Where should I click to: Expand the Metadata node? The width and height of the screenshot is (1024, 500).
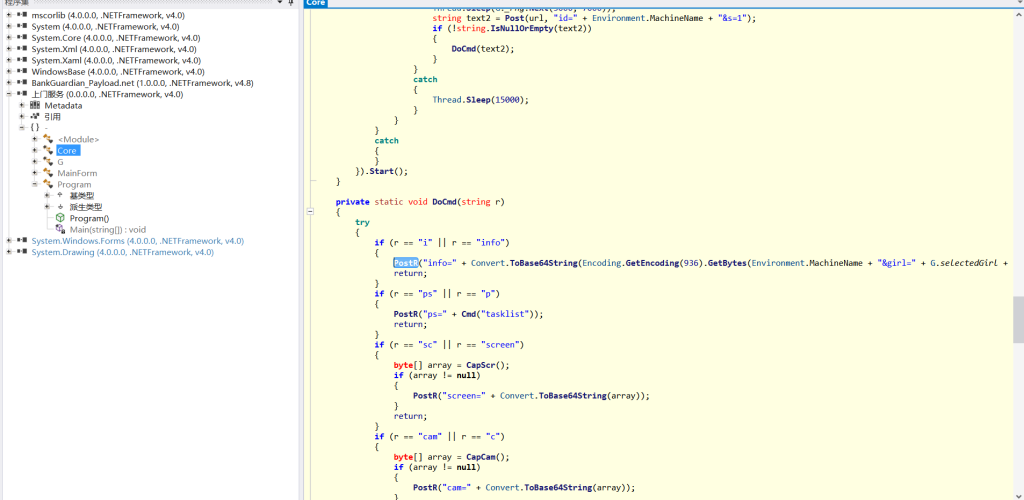tap(22, 105)
